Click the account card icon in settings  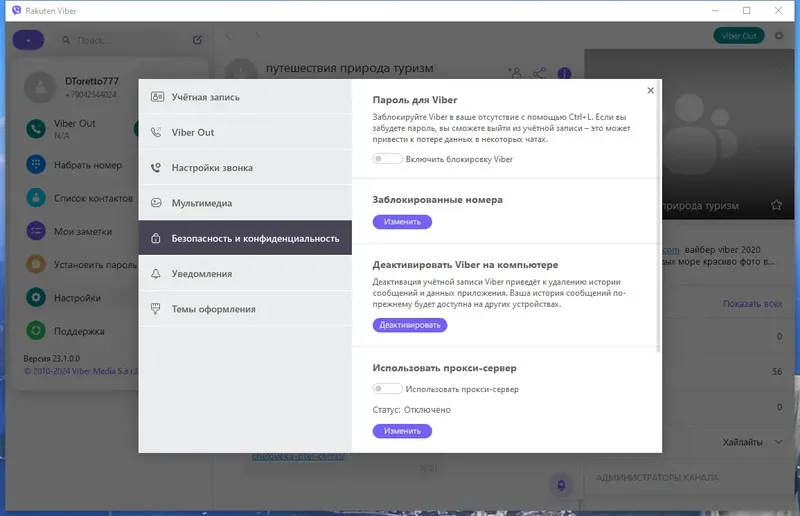[x=157, y=97]
